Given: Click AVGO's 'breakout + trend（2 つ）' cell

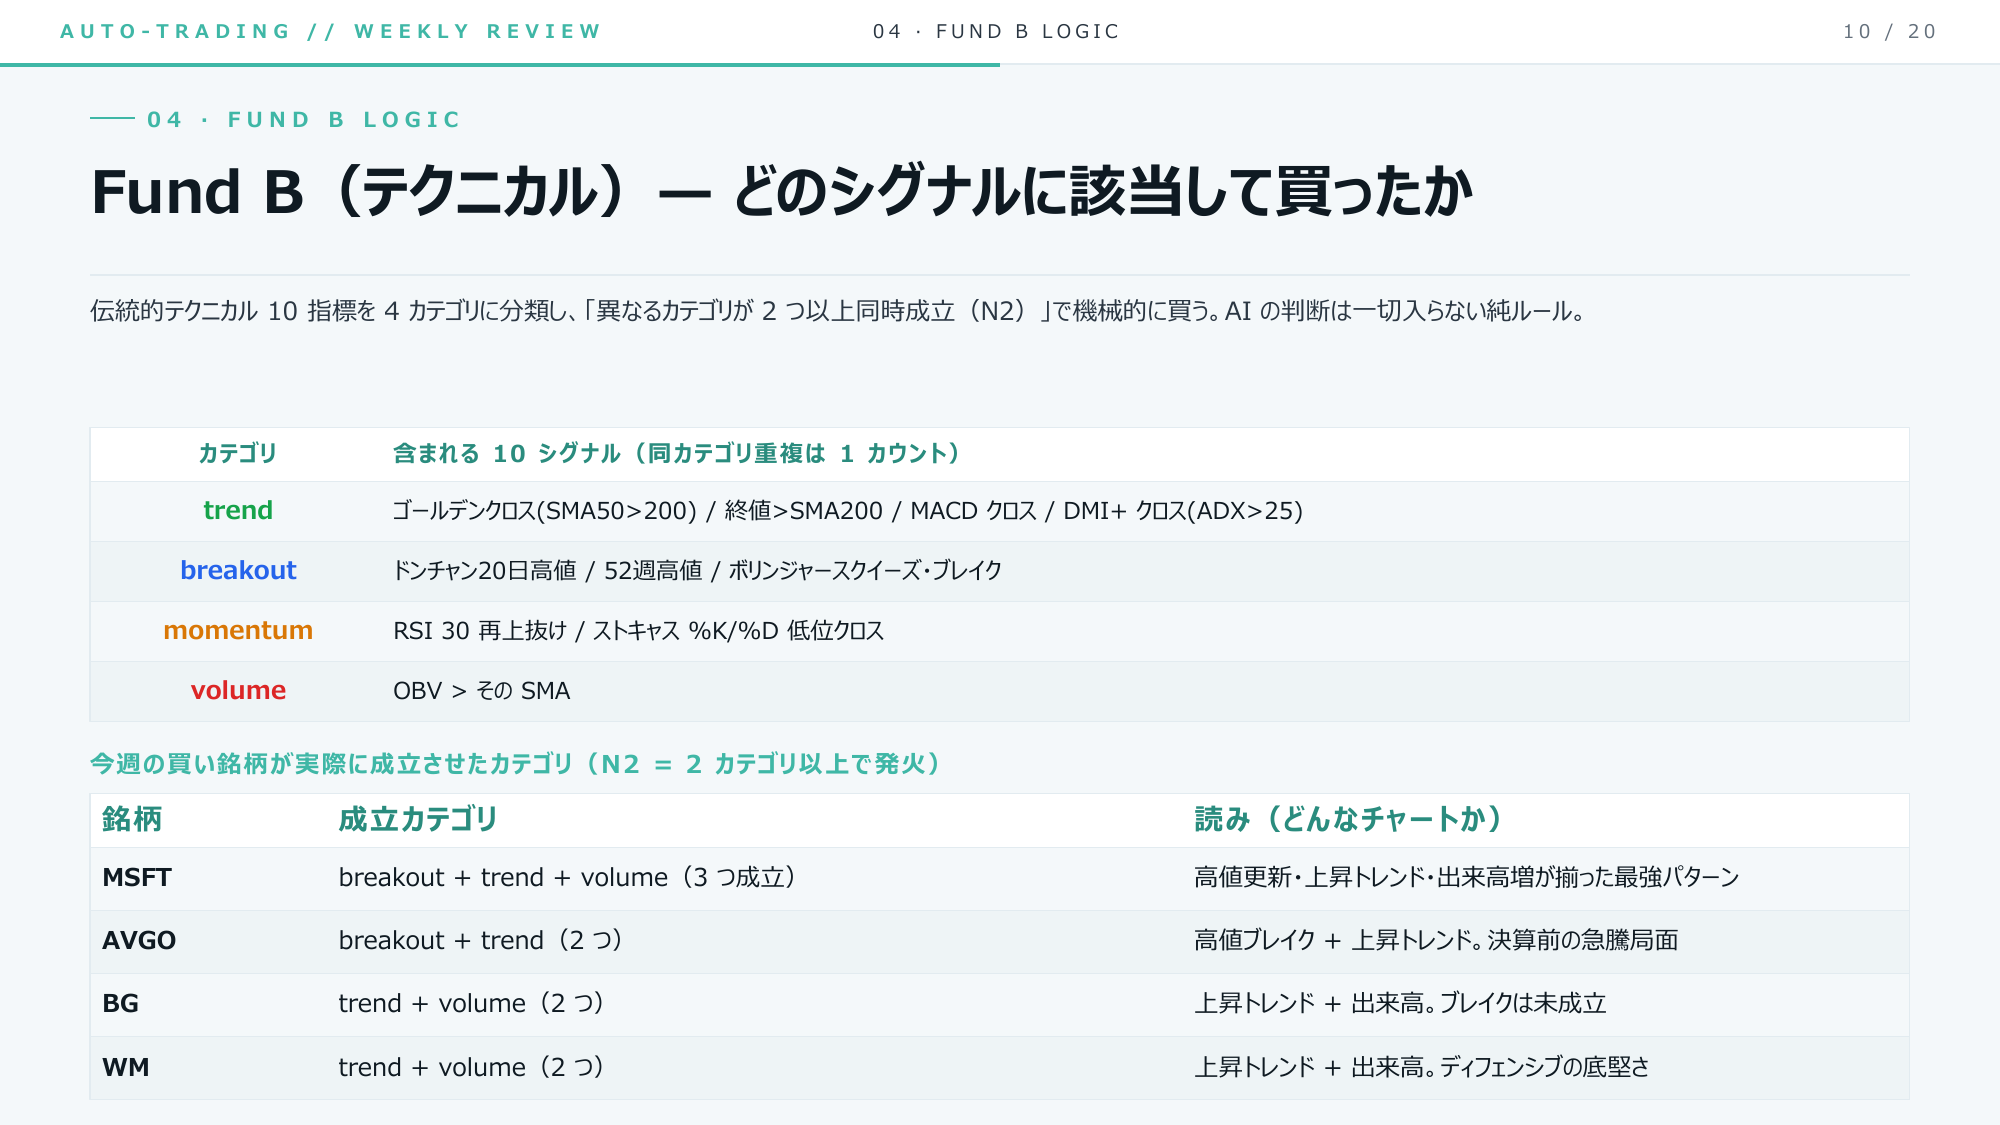Looking at the screenshot, I should click(x=481, y=941).
